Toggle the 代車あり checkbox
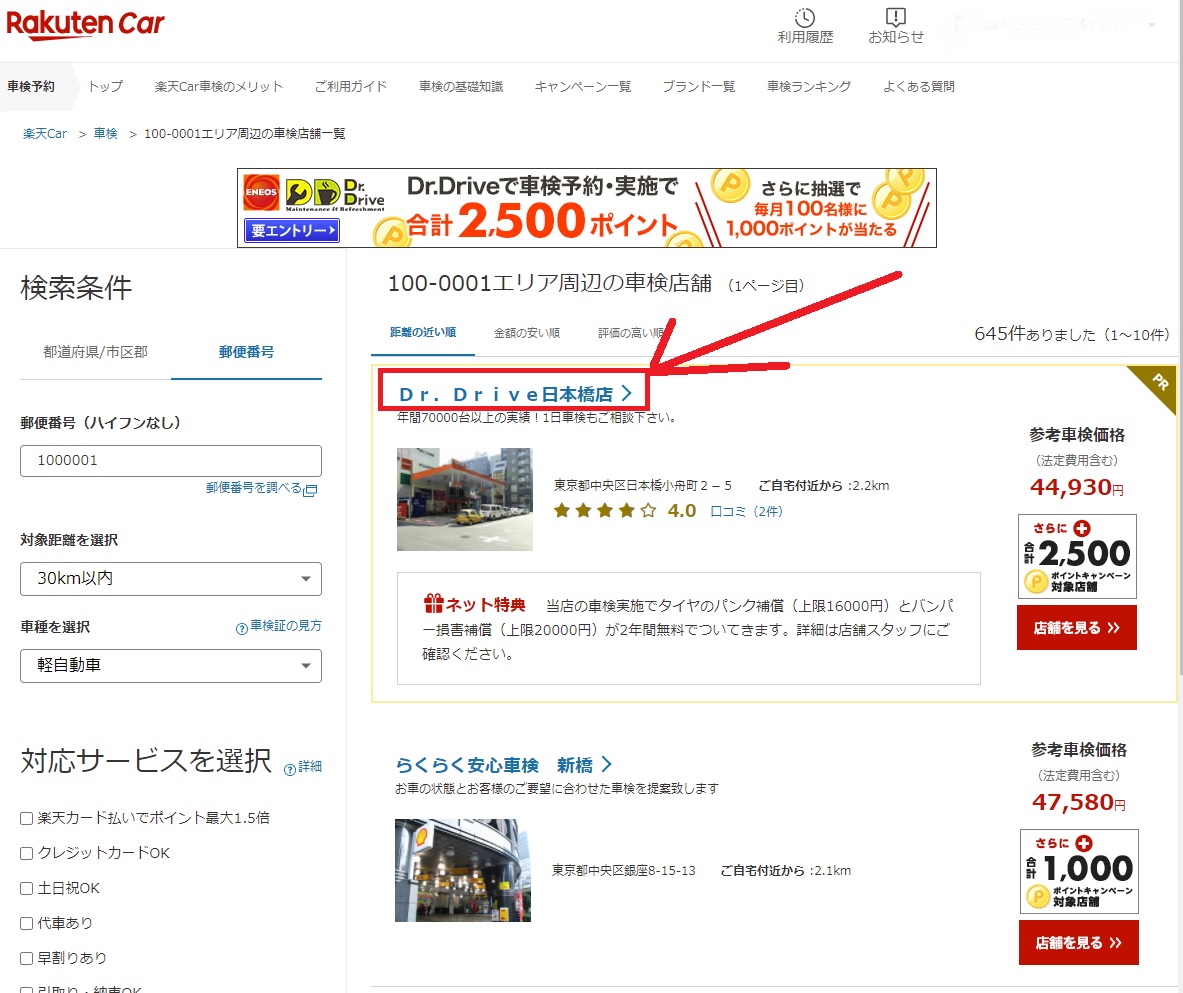The width and height of the screenshot is (1183, 993). coord(26,923)
